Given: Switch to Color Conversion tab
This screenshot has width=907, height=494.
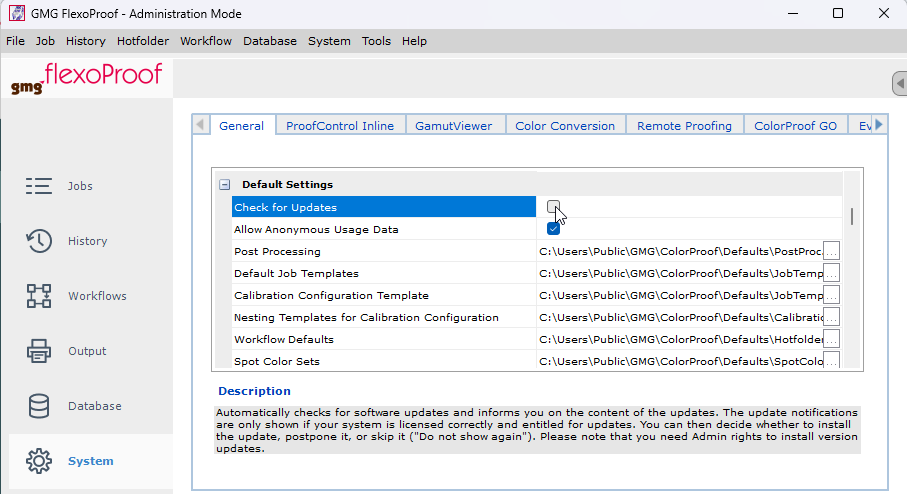Looking at the screenshot, I should tap(565, 126).
